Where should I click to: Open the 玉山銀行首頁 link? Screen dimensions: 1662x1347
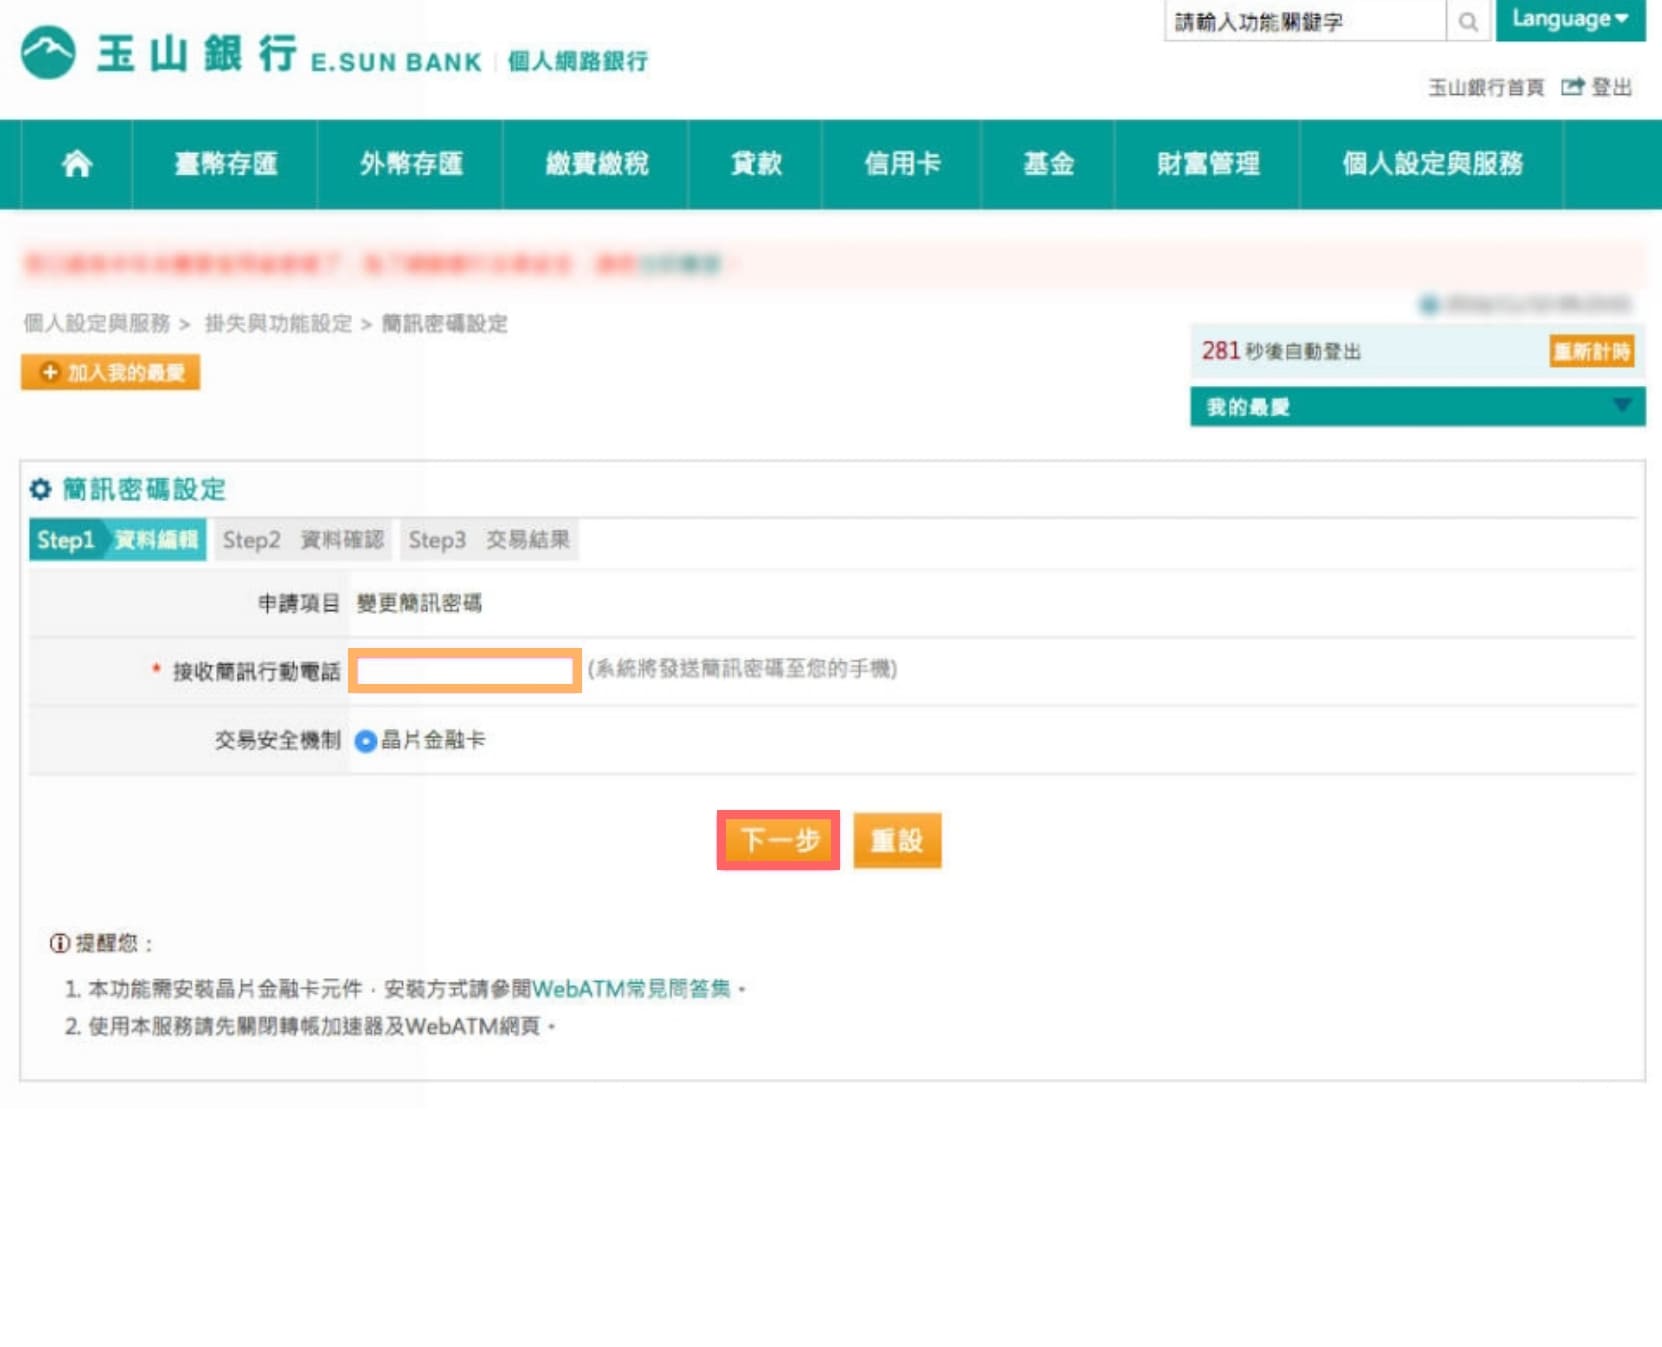click(x=1485, y=88)
